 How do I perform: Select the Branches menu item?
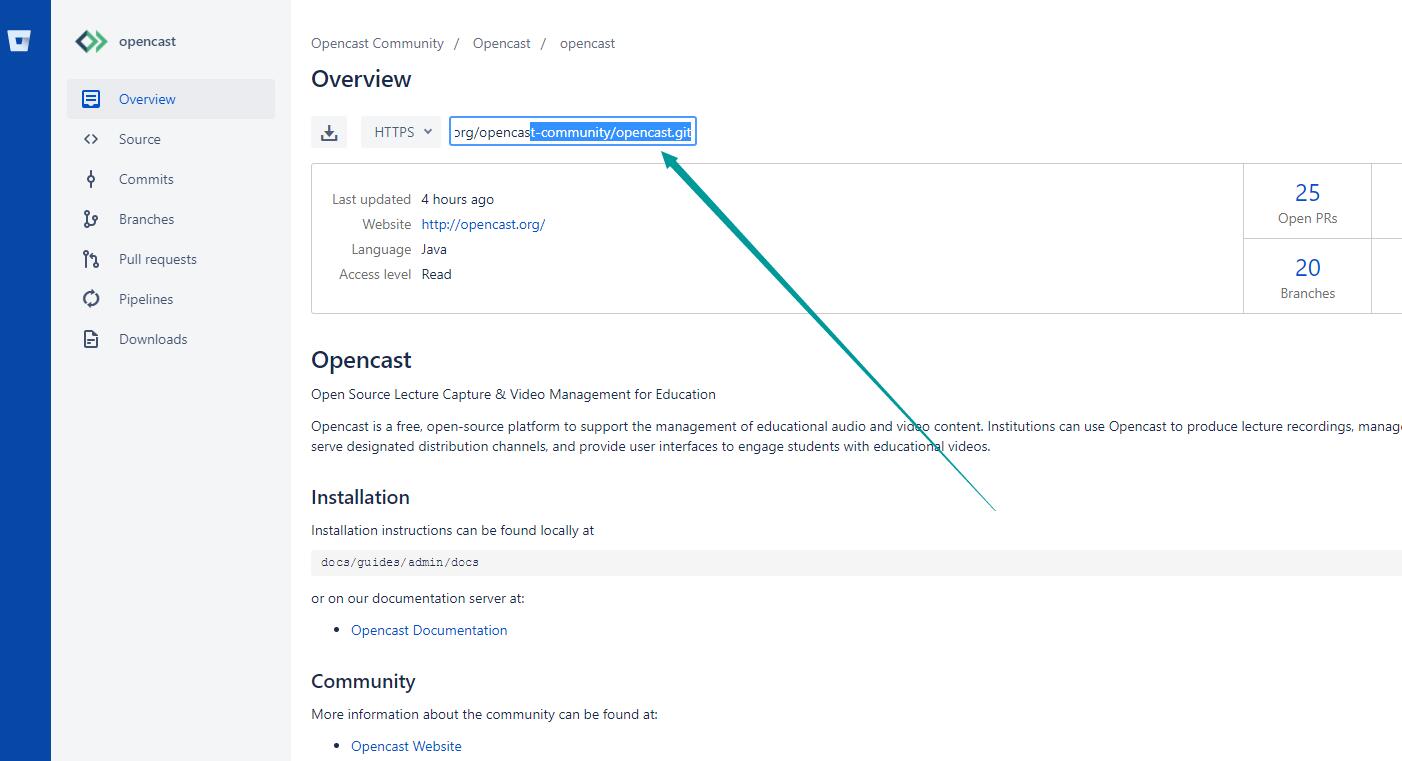tap(171, 219)
